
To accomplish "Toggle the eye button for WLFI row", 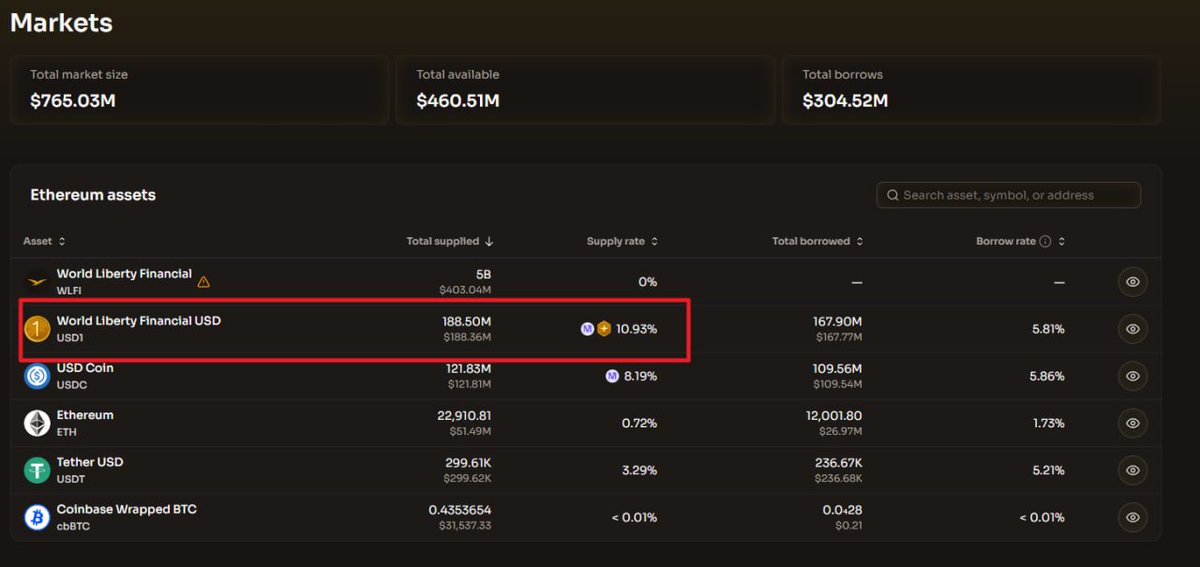I will [1132, 282].
